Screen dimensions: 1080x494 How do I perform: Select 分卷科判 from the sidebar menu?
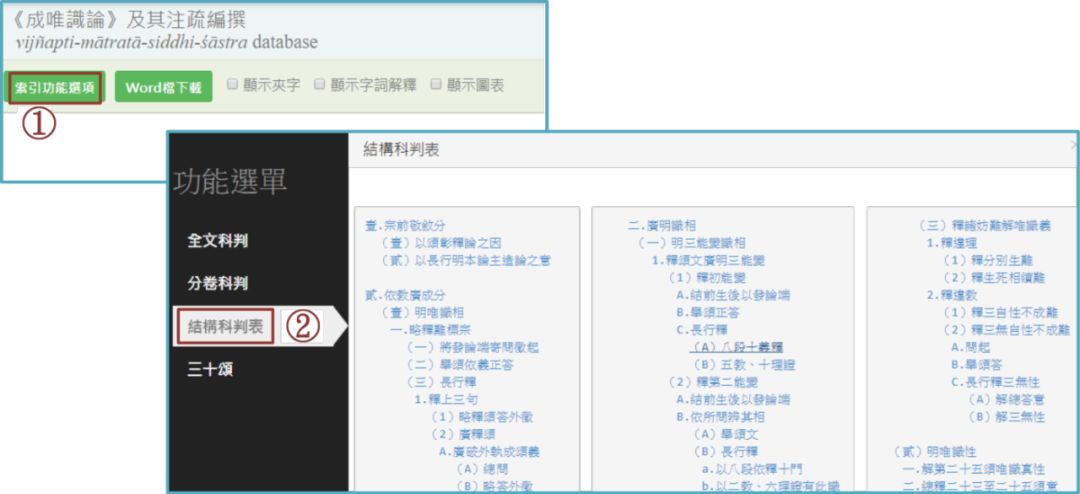[217, 283]
